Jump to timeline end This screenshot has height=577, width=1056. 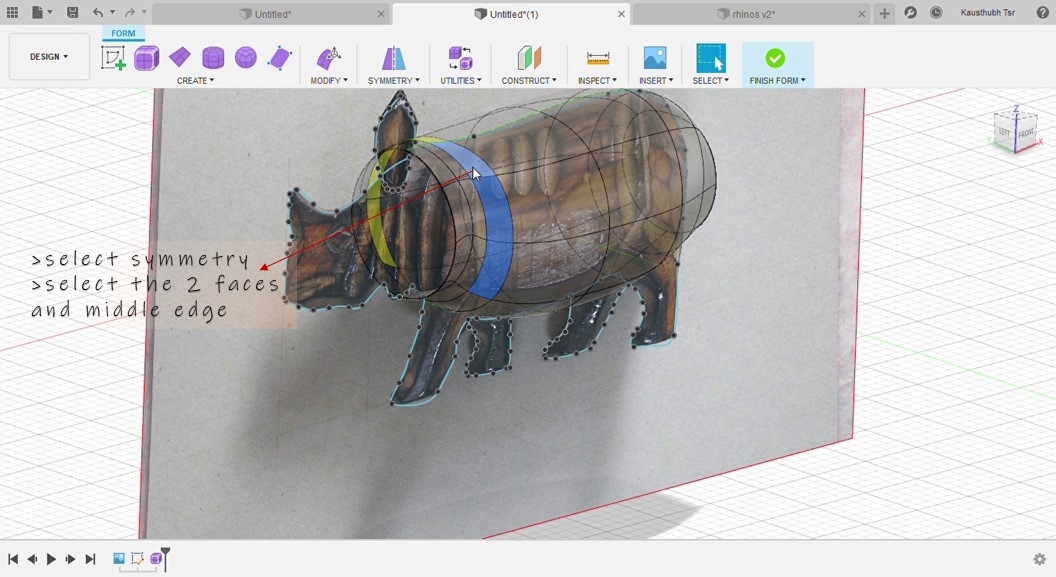point(90,559)
